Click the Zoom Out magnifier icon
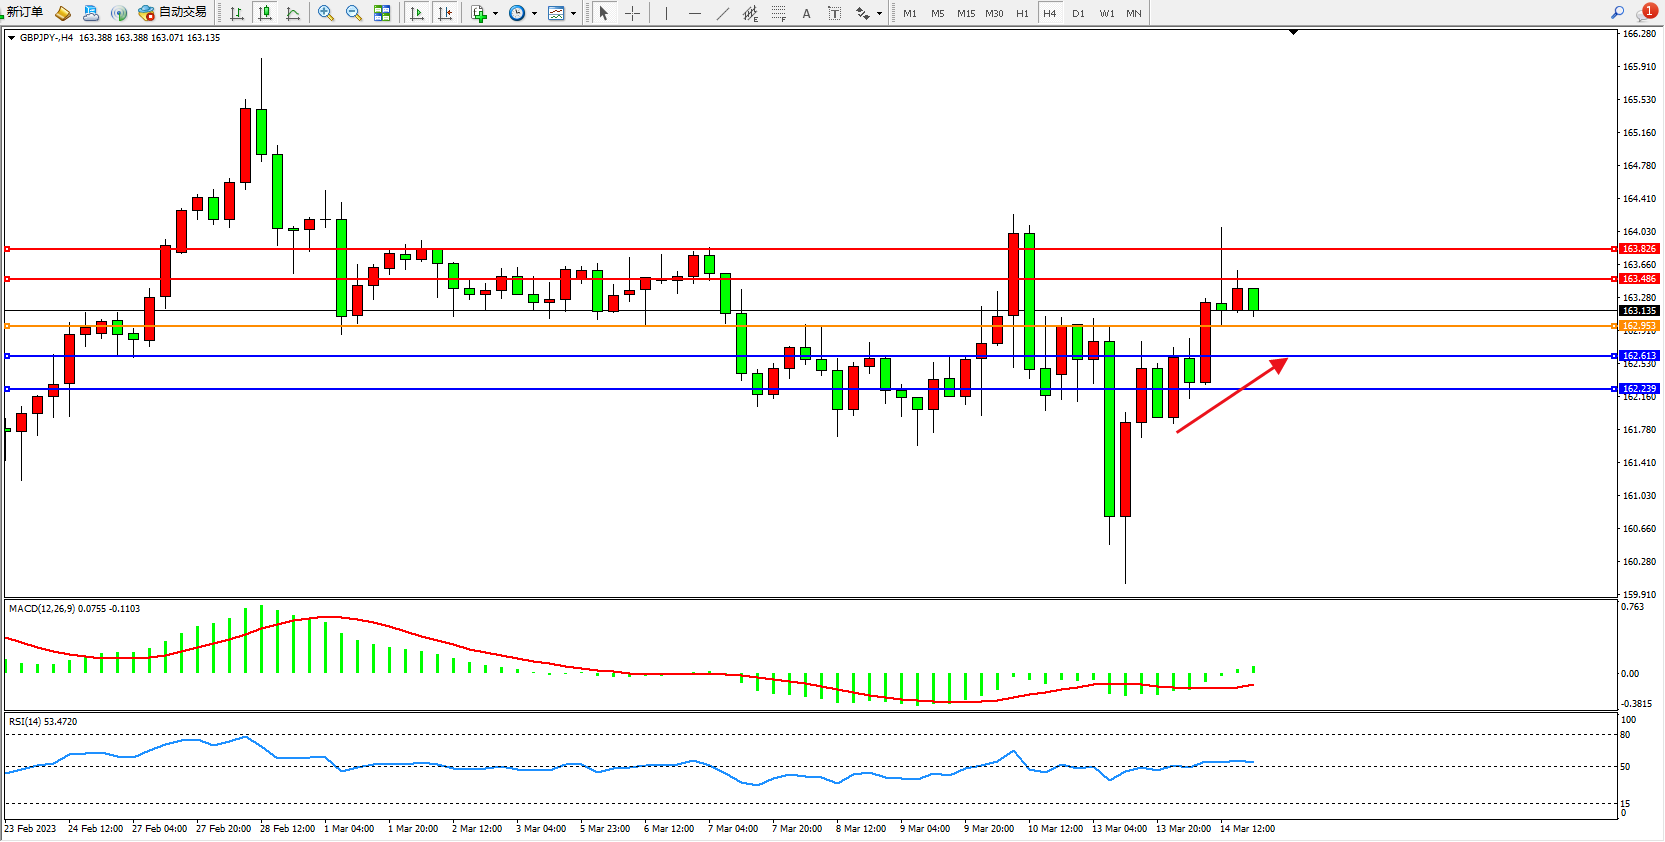The height and width of the screenshot is (842, 1665). click(353, 13)
